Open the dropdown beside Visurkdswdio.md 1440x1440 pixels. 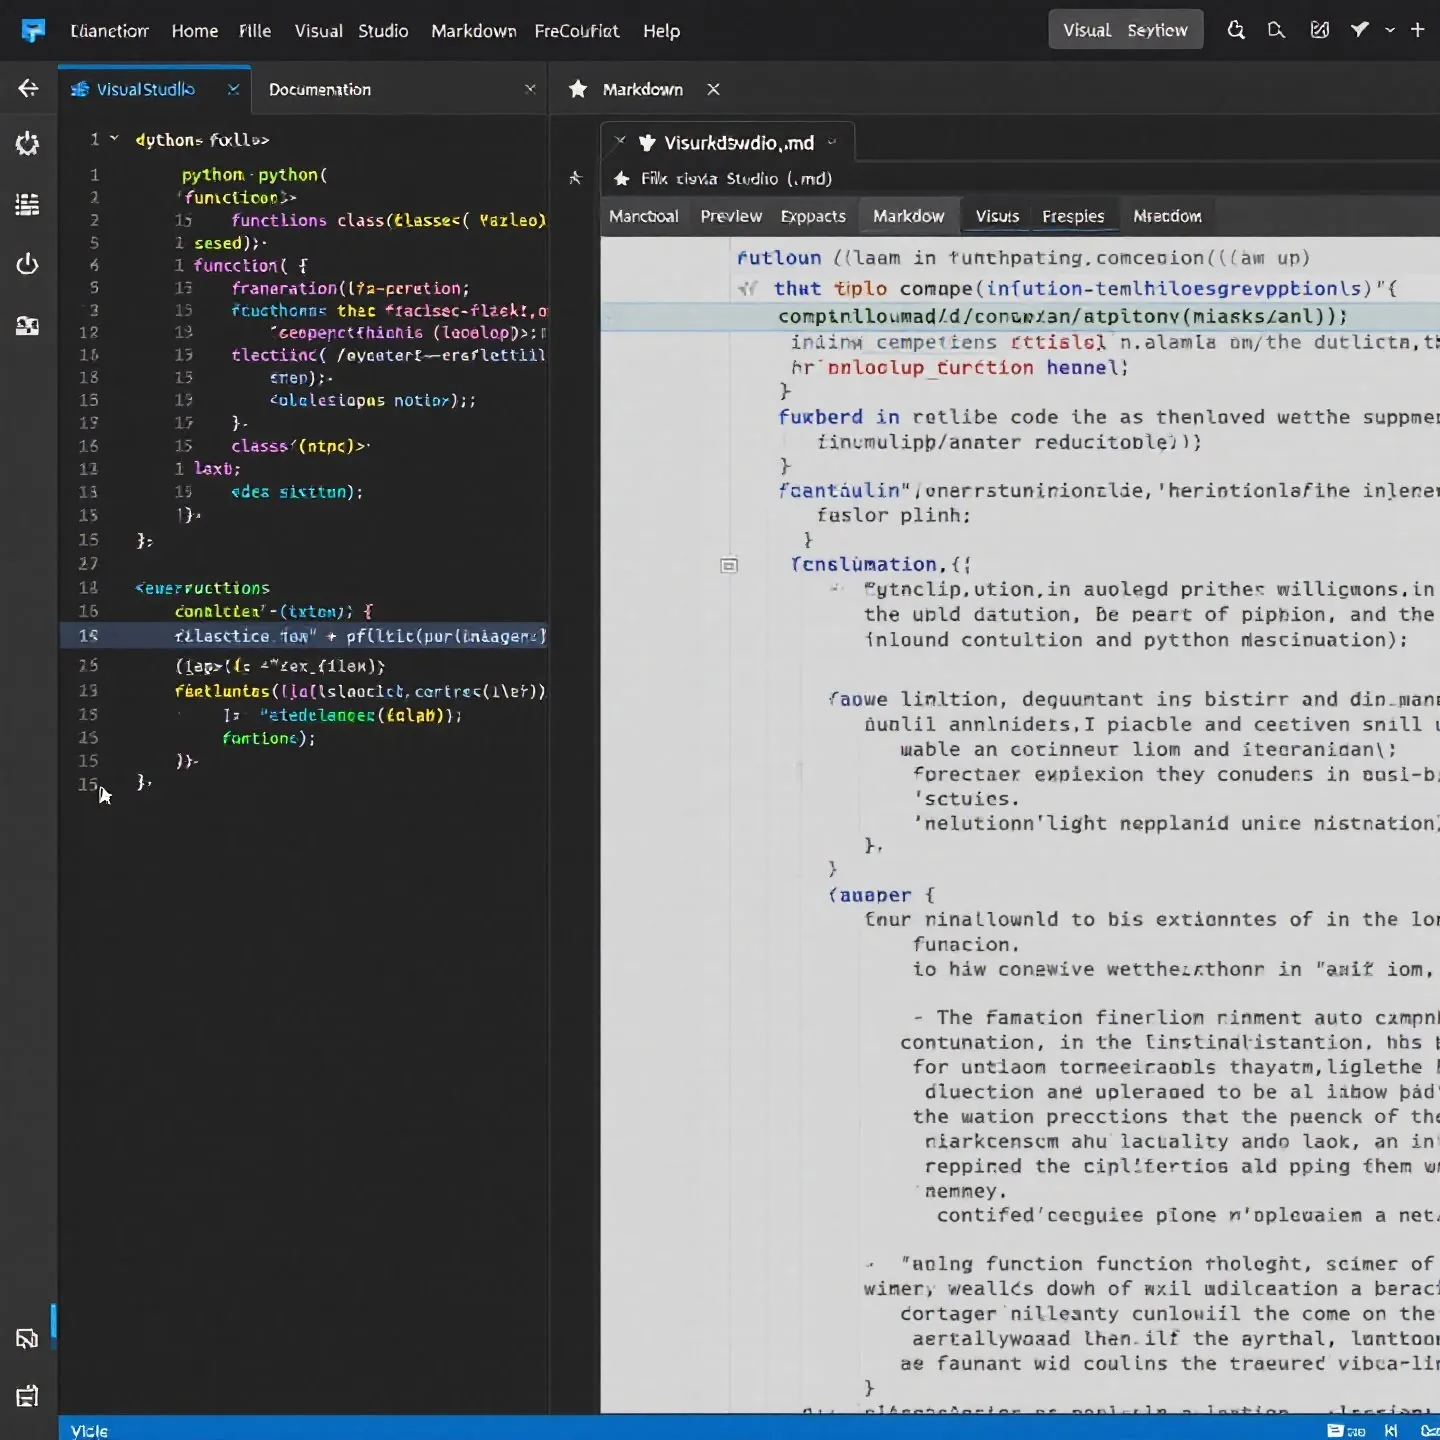(831, 142)
